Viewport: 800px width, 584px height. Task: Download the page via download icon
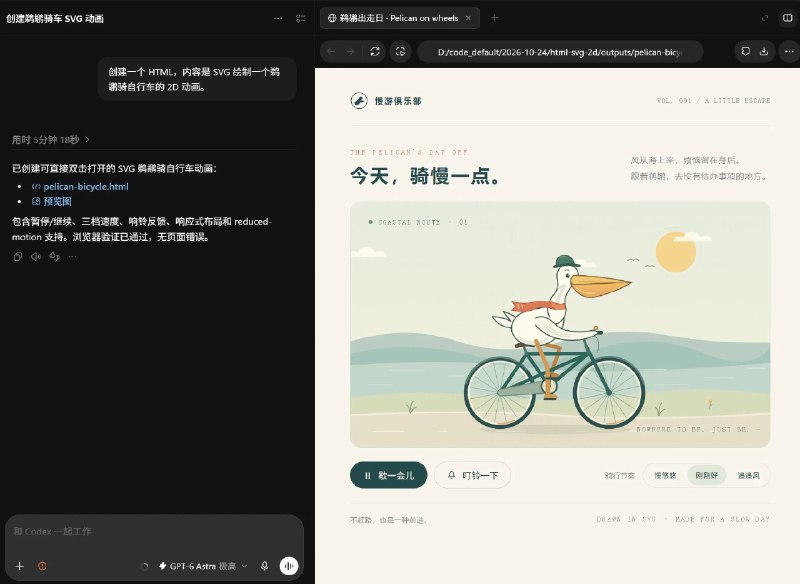764,52
